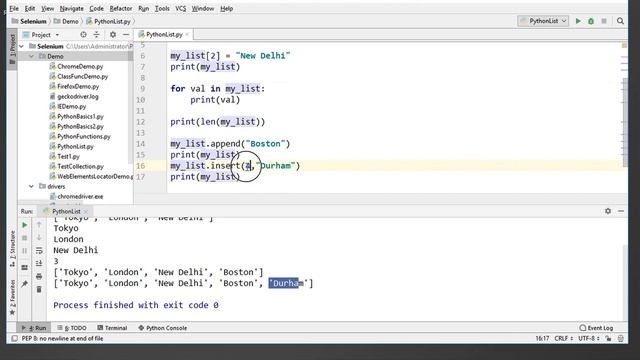Viewport: 640px width, 360px height.
Task: Open Project panel settings gear
Action: tap(113, 35)
